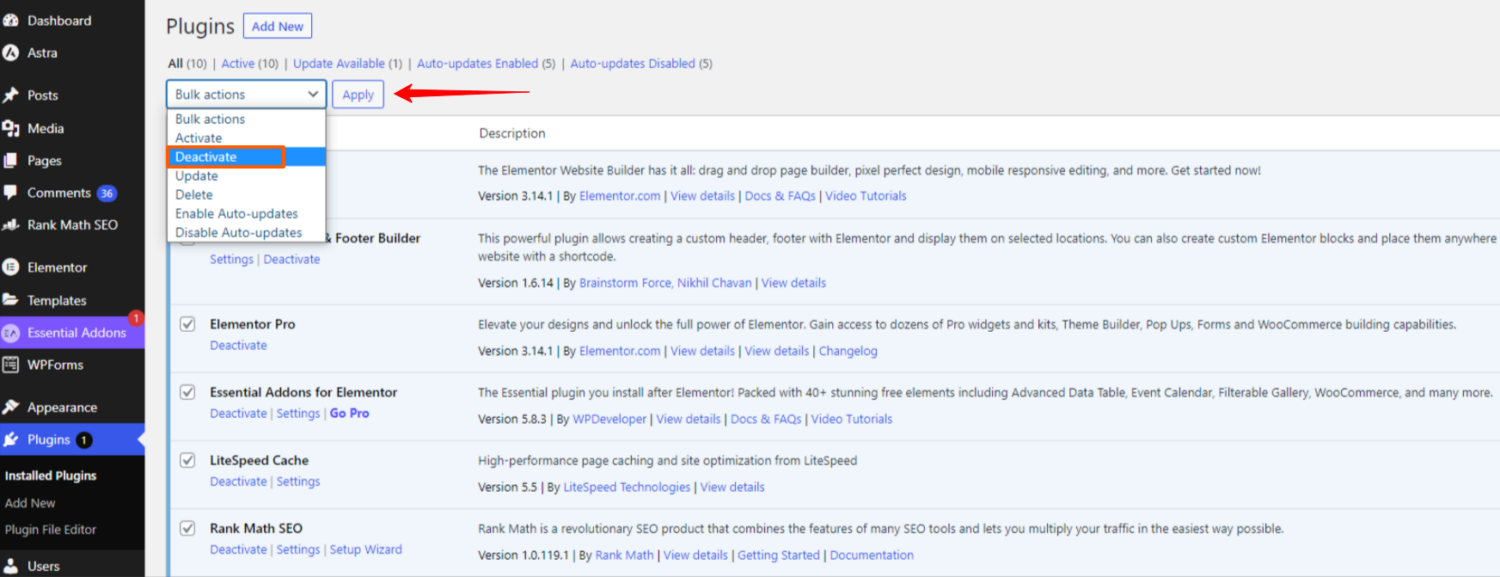Screen dimensions: 1500x577
Task: Open Add New submenu item in sidebar
Action: click(x=30, y=503)
